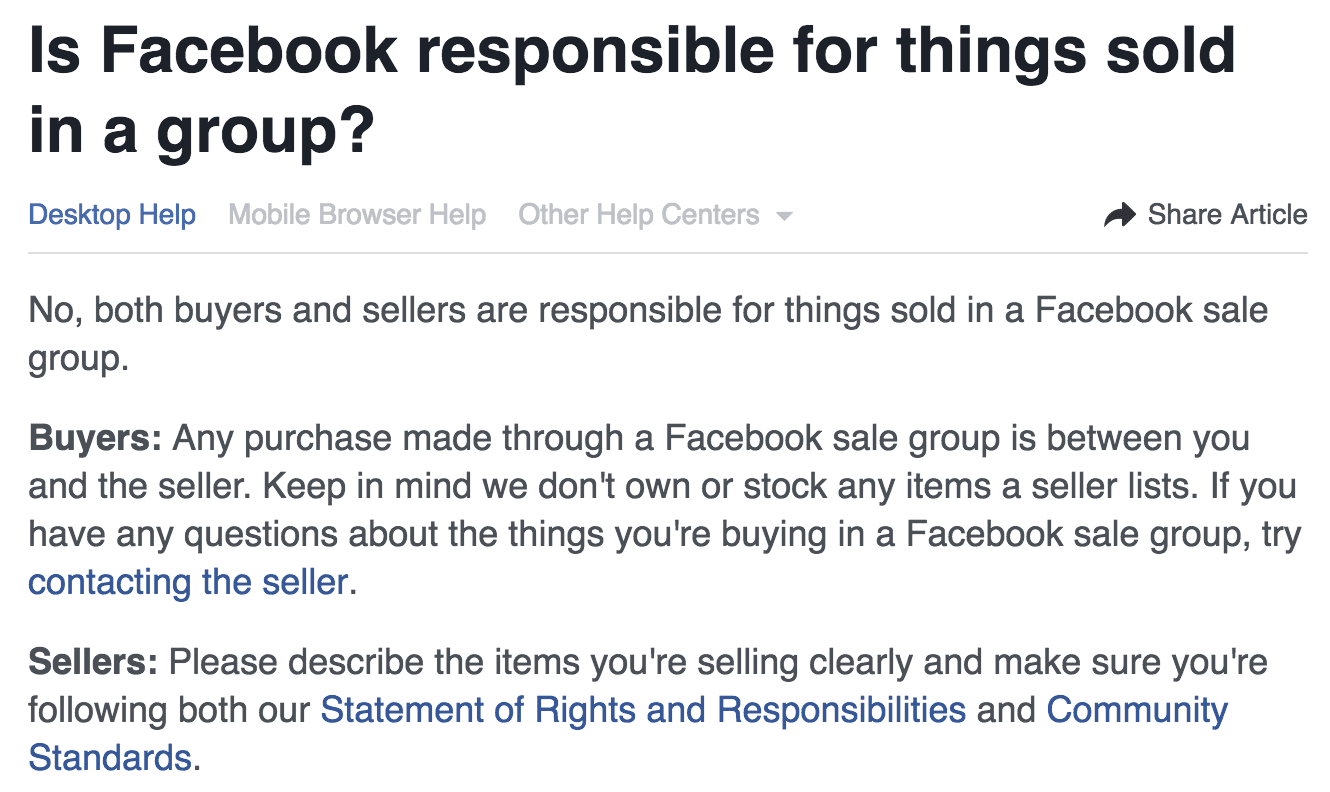Image resolution: width=1330 pixels, height=792 pixels.
Task: Switch to the Desktop Help tab
Action: pos(112,215)
